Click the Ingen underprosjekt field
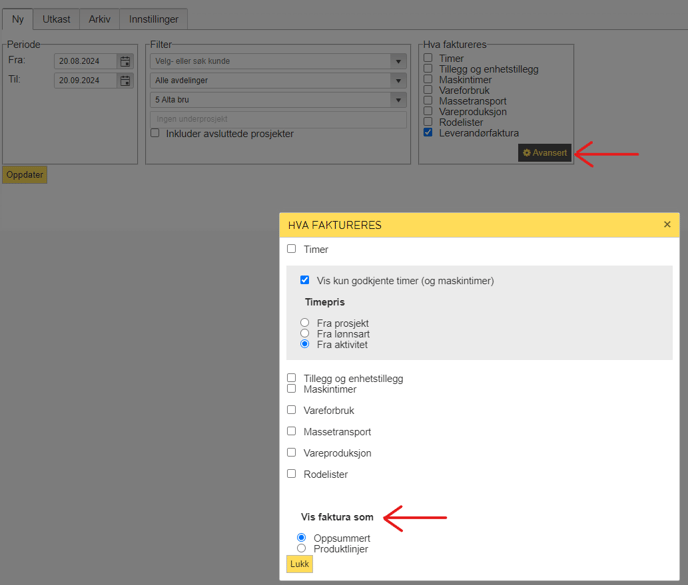Viewport: 688px width, 585px height. 278,119
